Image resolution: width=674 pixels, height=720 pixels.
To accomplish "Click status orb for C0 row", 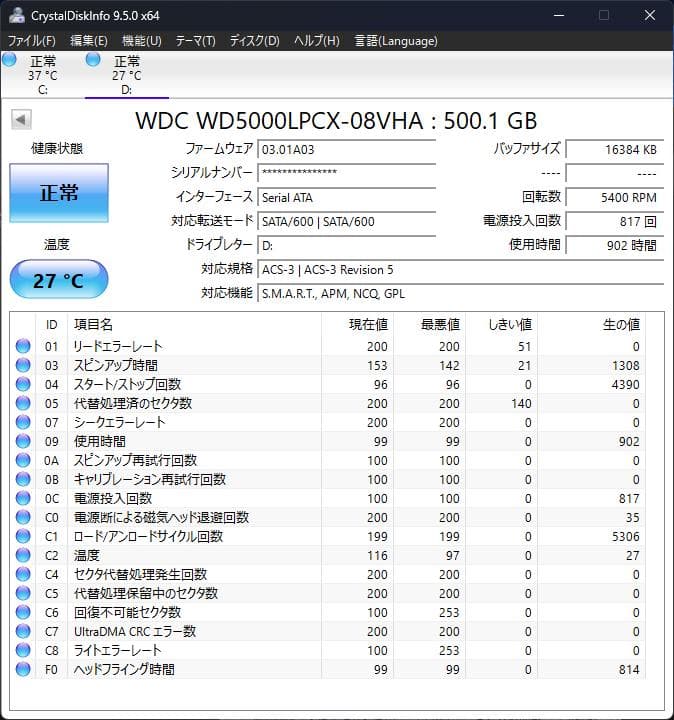I will pyautogui.click(x=23, y=517).
